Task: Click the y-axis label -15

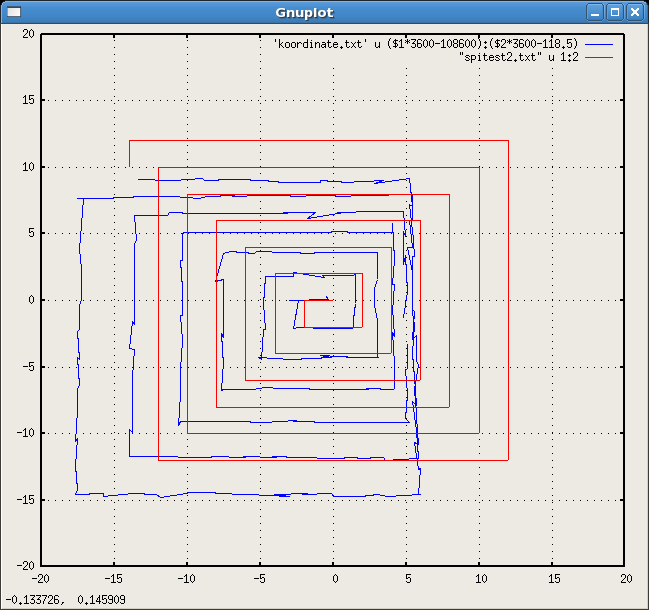Action: [x=26, y=500]
